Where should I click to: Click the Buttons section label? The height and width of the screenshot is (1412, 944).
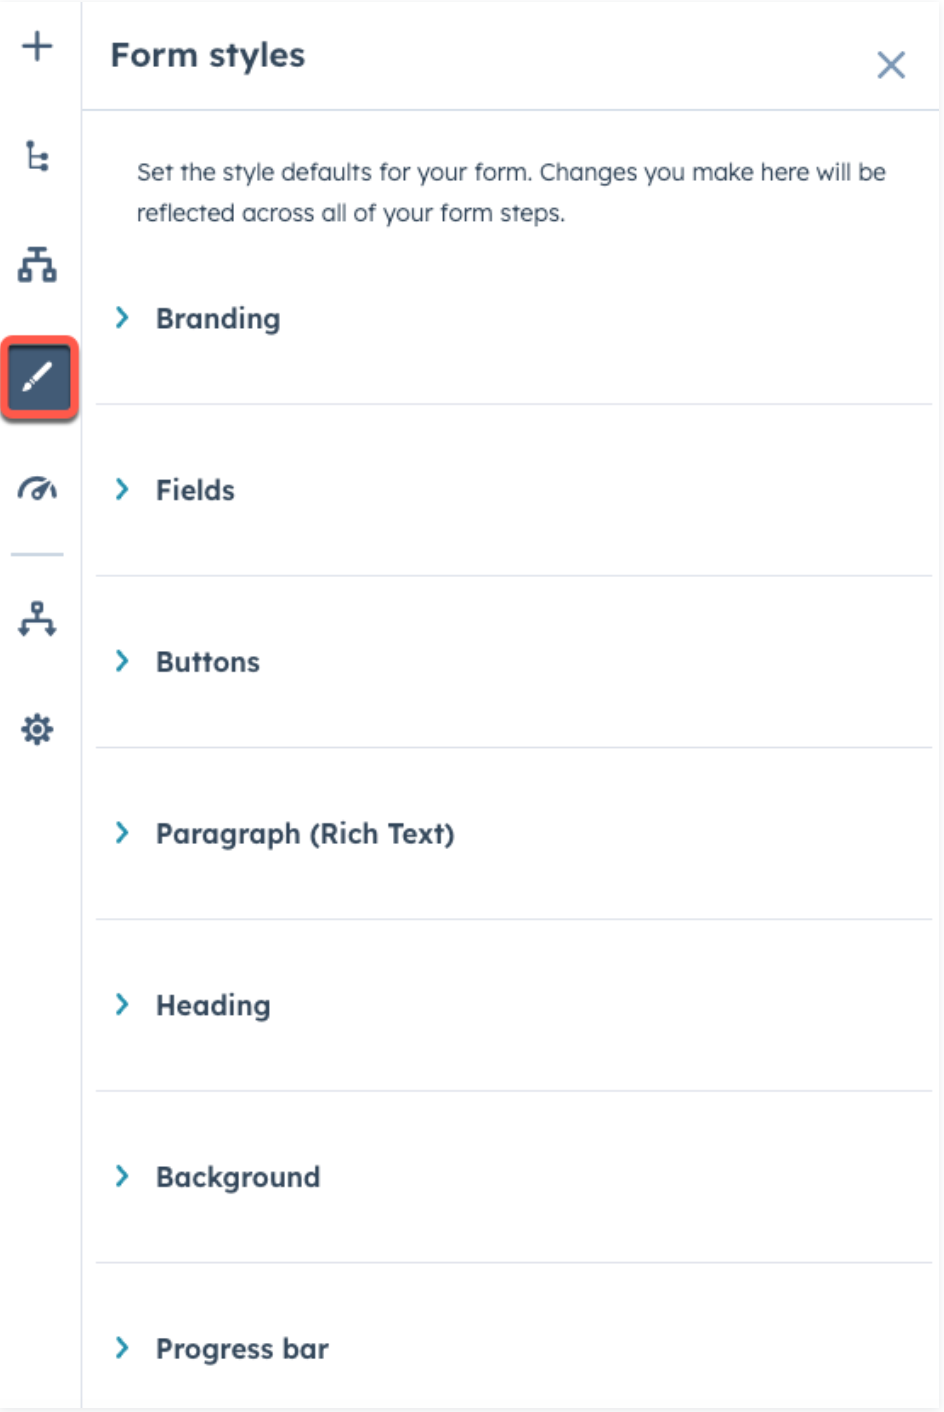(x=208, y=662)
